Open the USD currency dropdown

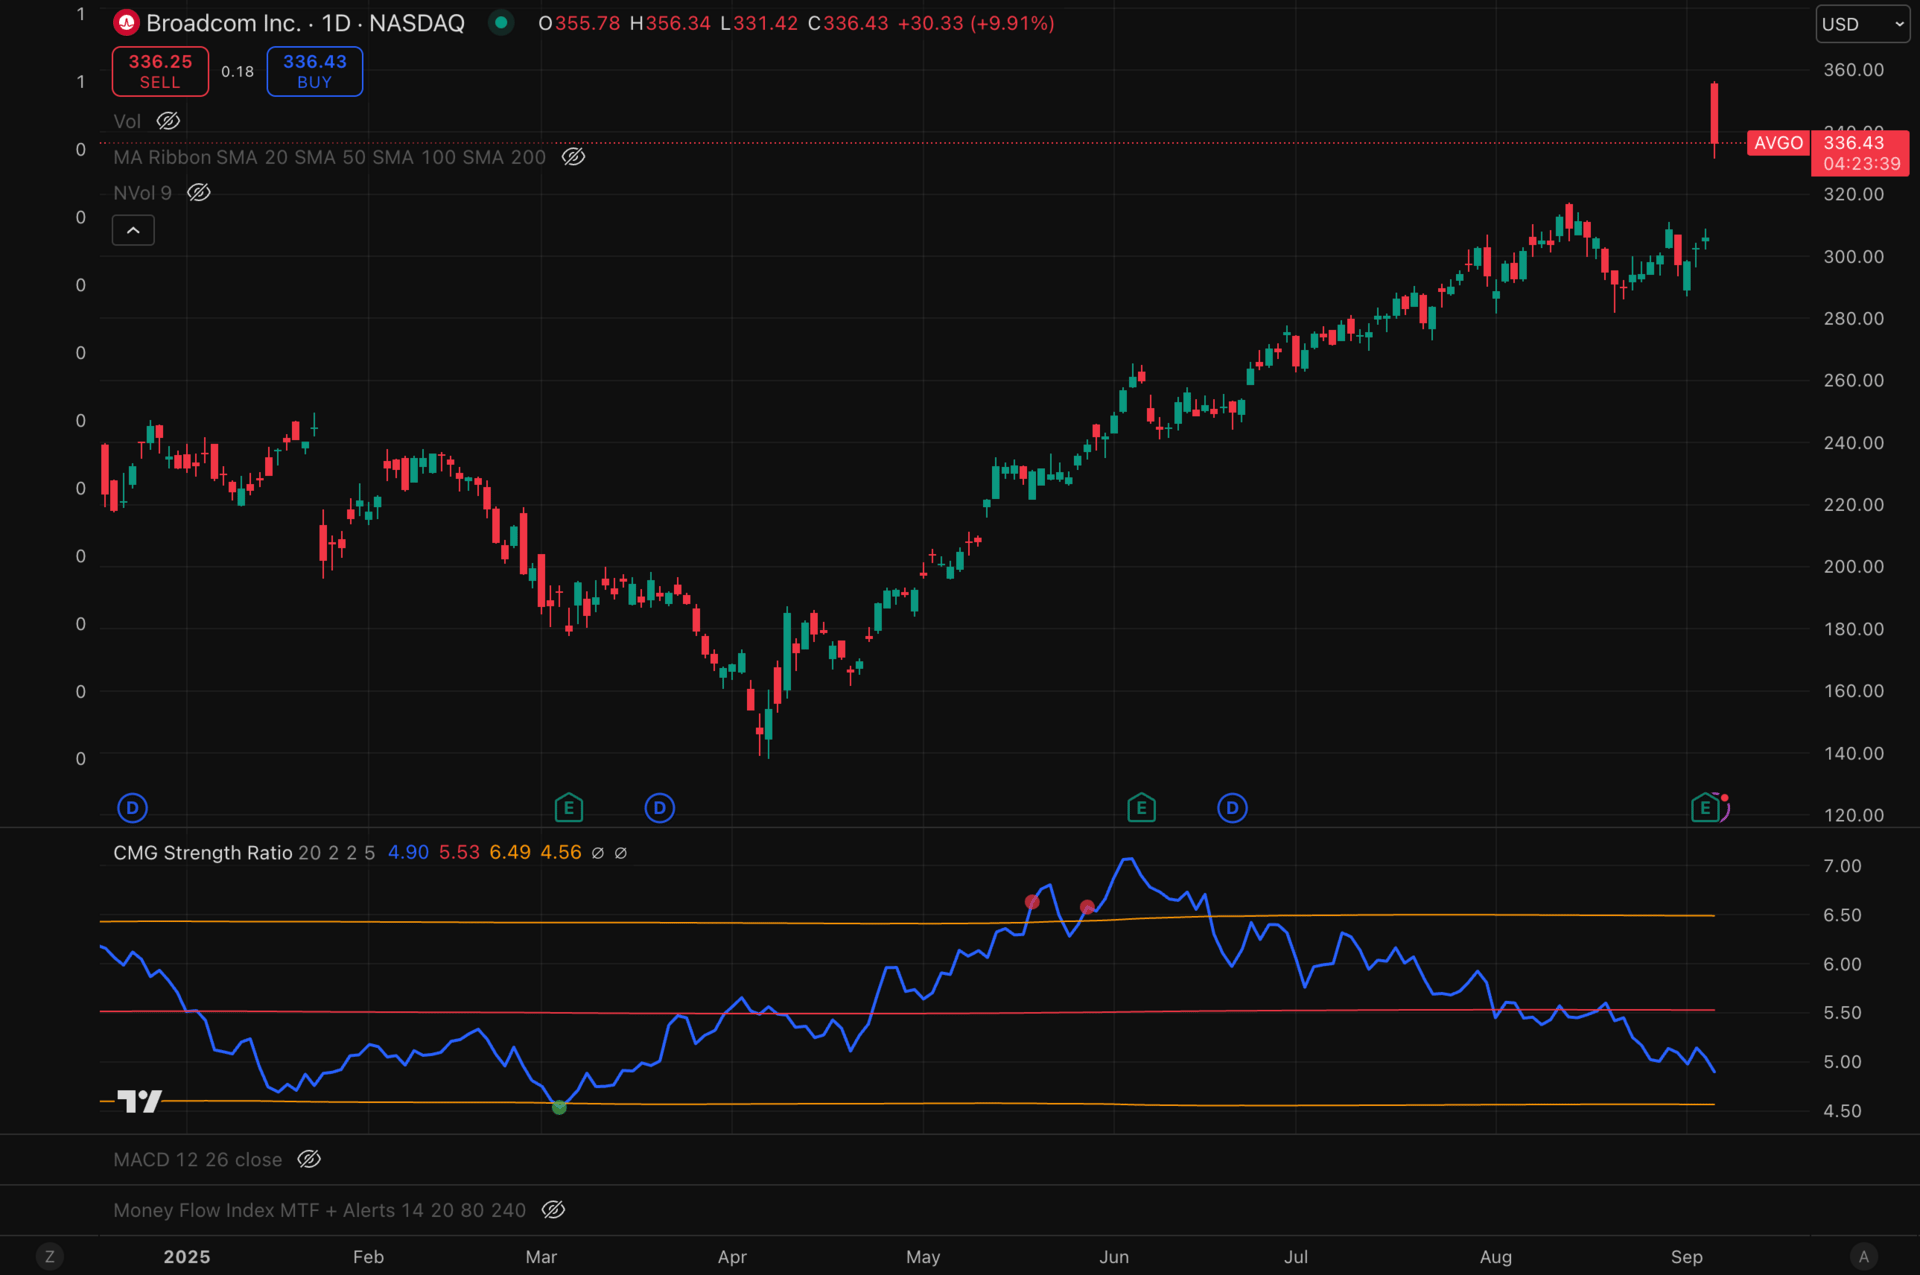point(1862,24)
